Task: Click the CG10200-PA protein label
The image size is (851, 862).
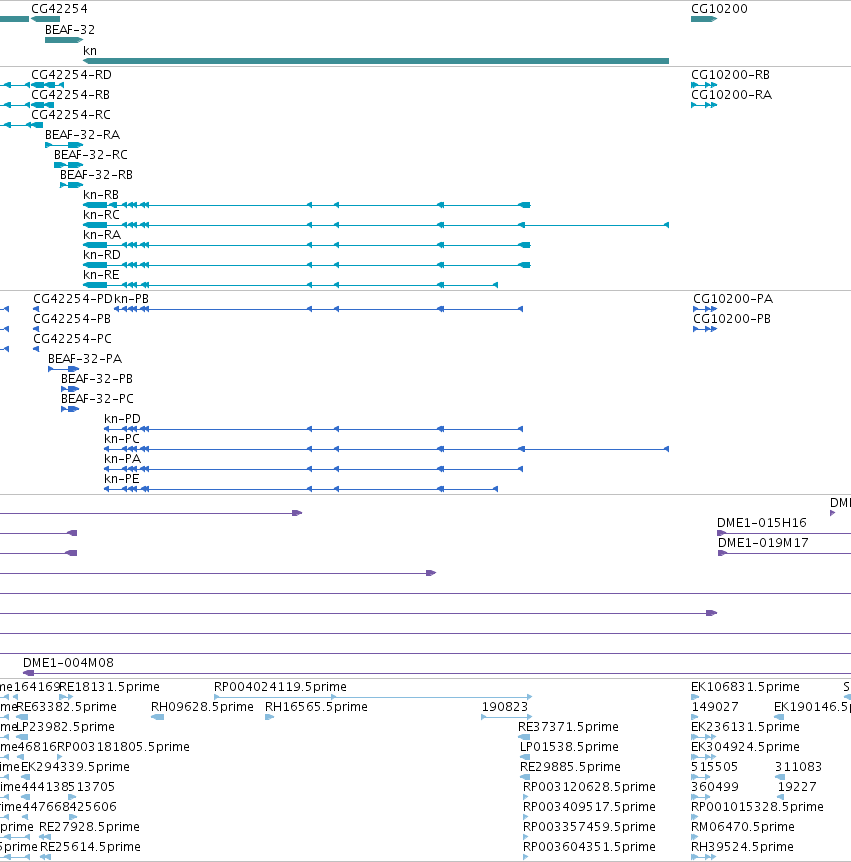Action: [x=733, y=299]
